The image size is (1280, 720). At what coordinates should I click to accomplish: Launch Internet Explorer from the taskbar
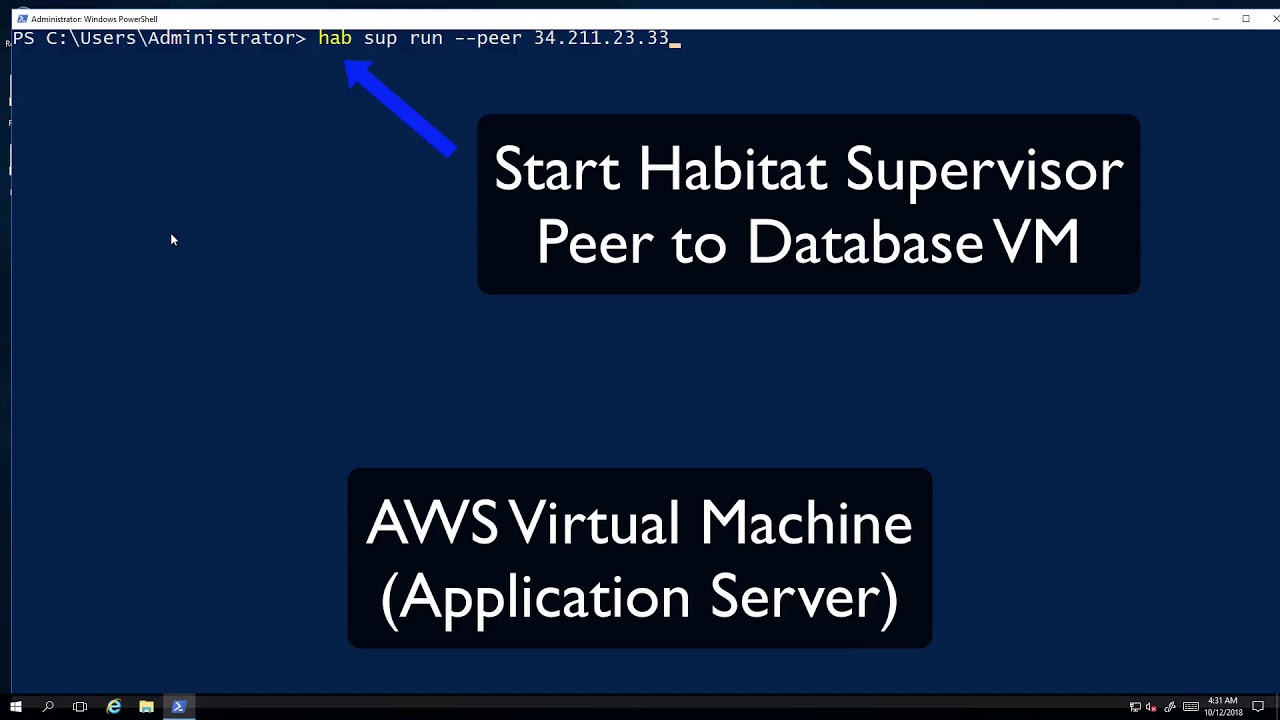point(114,707)
